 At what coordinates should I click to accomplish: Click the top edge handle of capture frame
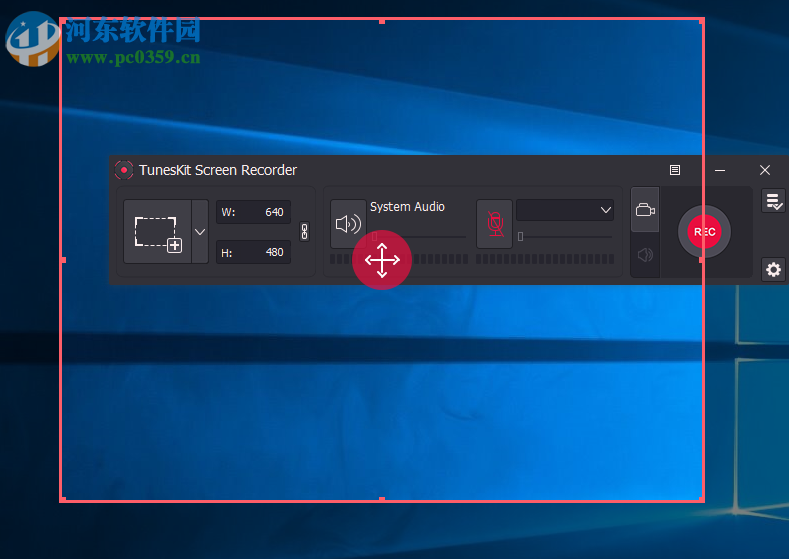pyautogui.click(x=382, y=21)
